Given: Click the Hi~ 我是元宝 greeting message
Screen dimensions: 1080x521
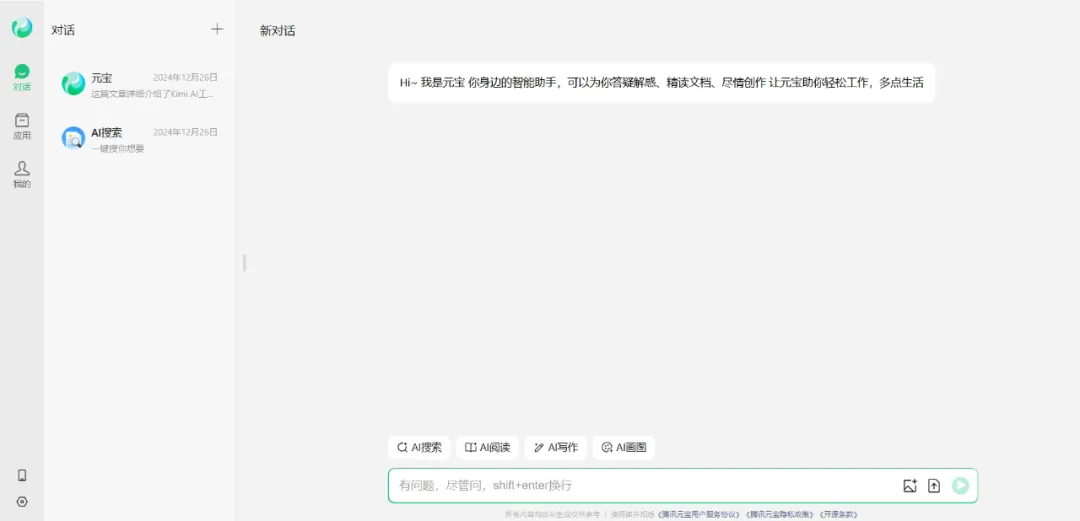Looking at the screenshot, I should point(661,83).
